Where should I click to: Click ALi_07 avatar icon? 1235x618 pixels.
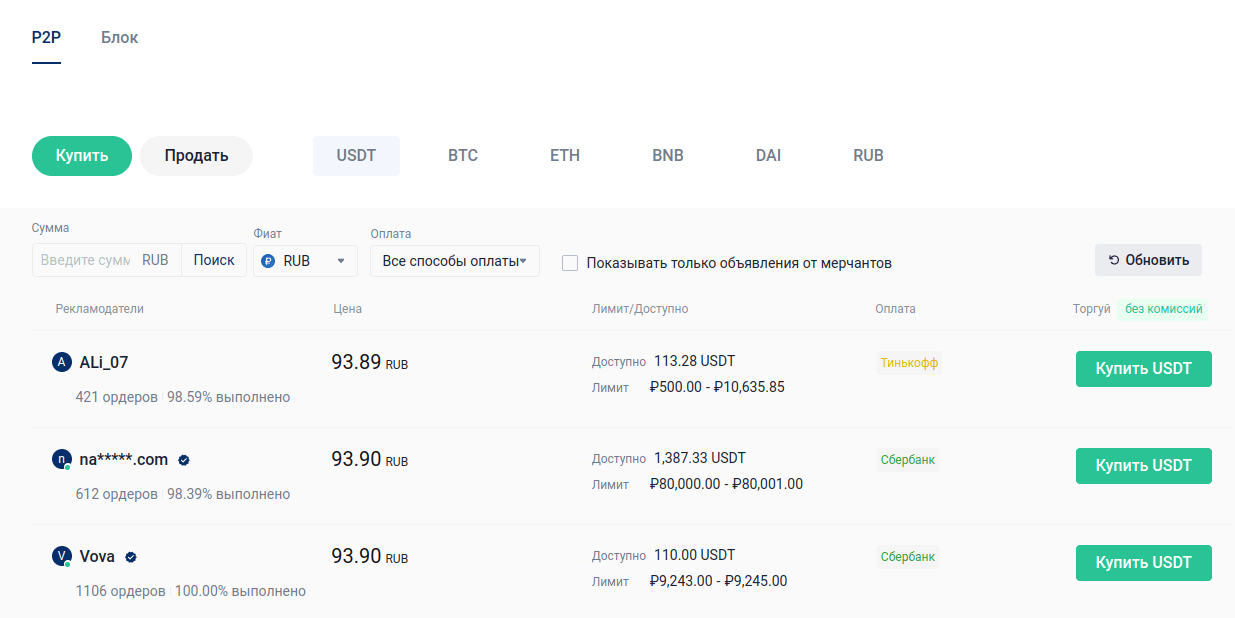pos(62,362)
